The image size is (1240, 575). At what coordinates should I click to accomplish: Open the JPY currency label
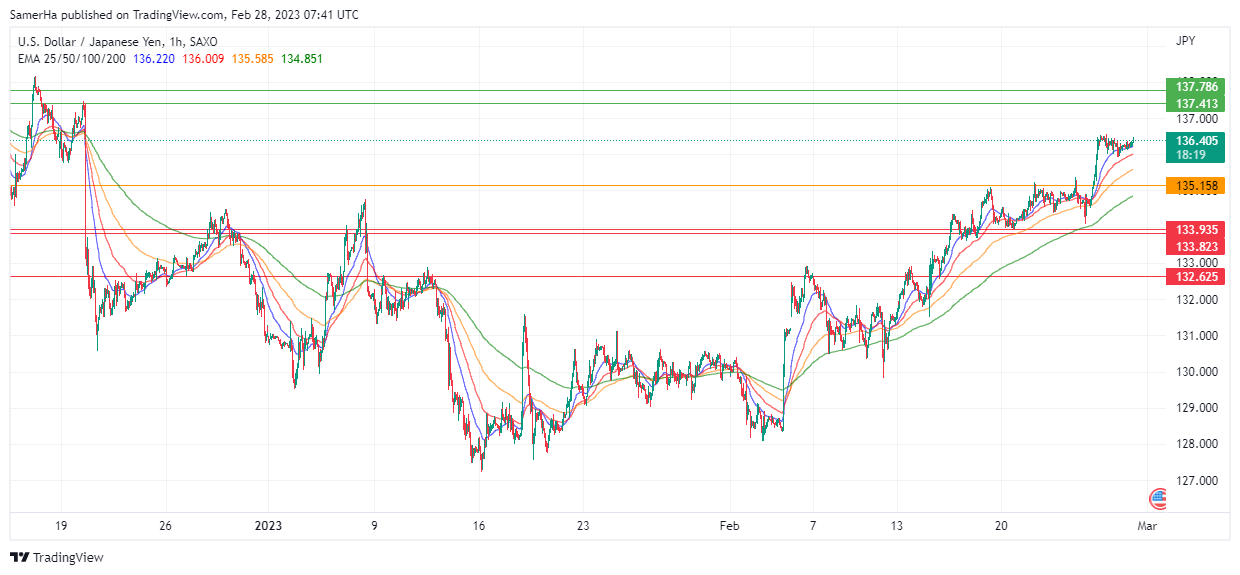(1185, 42)
